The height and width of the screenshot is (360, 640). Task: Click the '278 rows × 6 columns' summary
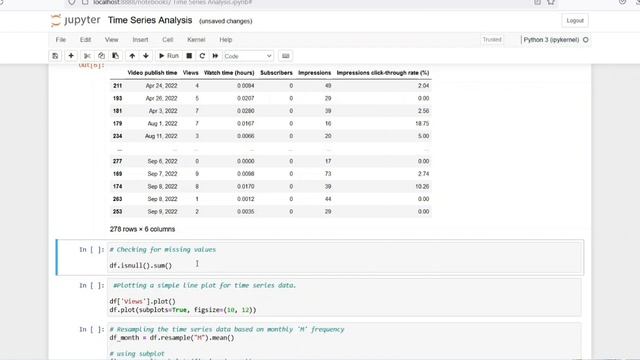142,229
